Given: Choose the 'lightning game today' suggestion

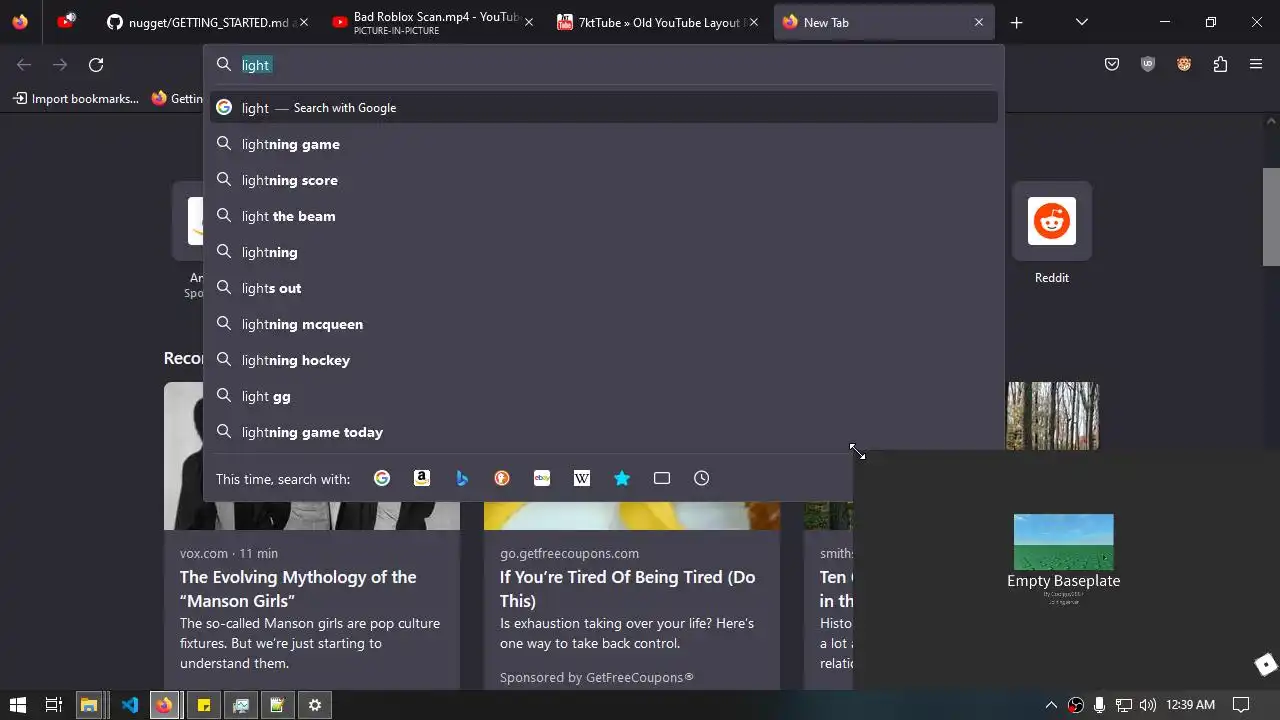Looking at the screenshot, I should 604,432.
